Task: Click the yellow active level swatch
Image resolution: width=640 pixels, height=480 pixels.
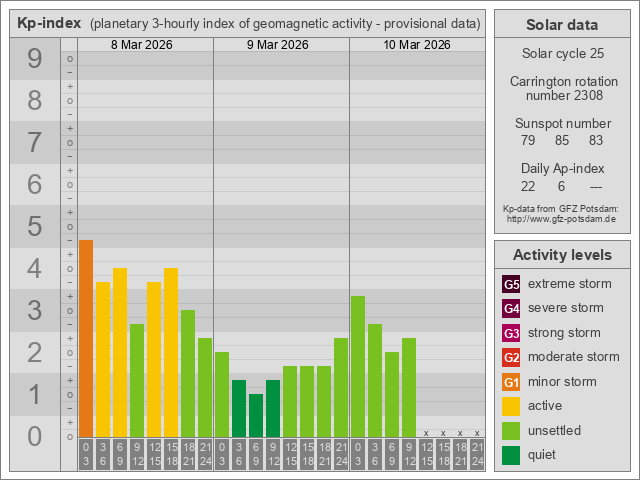Action: point(511,406)
